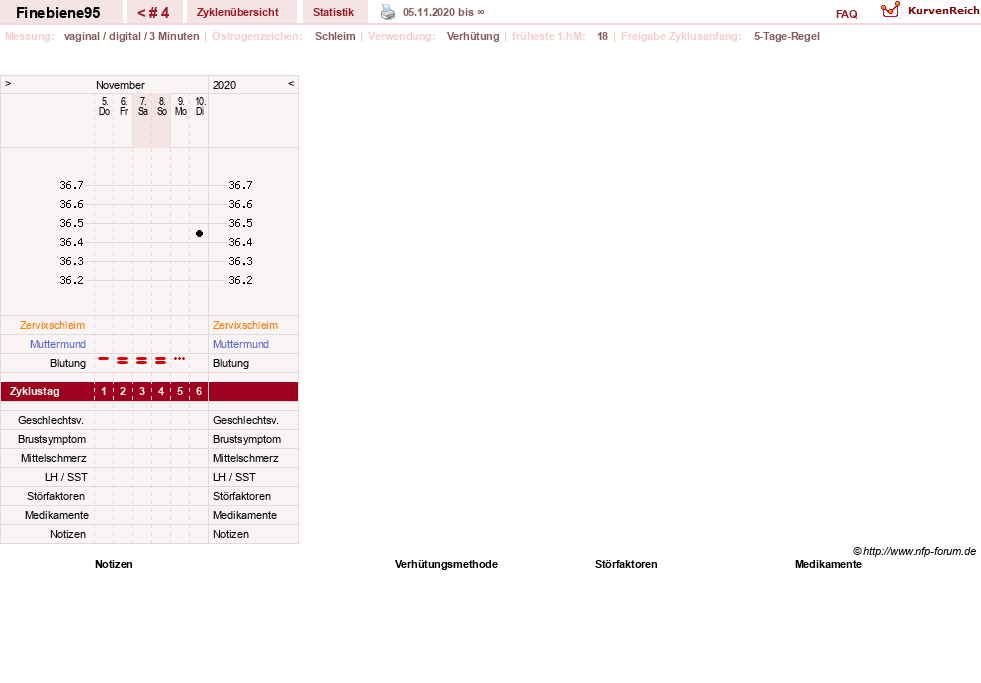Click the right Zervixschleim label
This screenshot has height=683, width=981.
click(x=245, y=325)
